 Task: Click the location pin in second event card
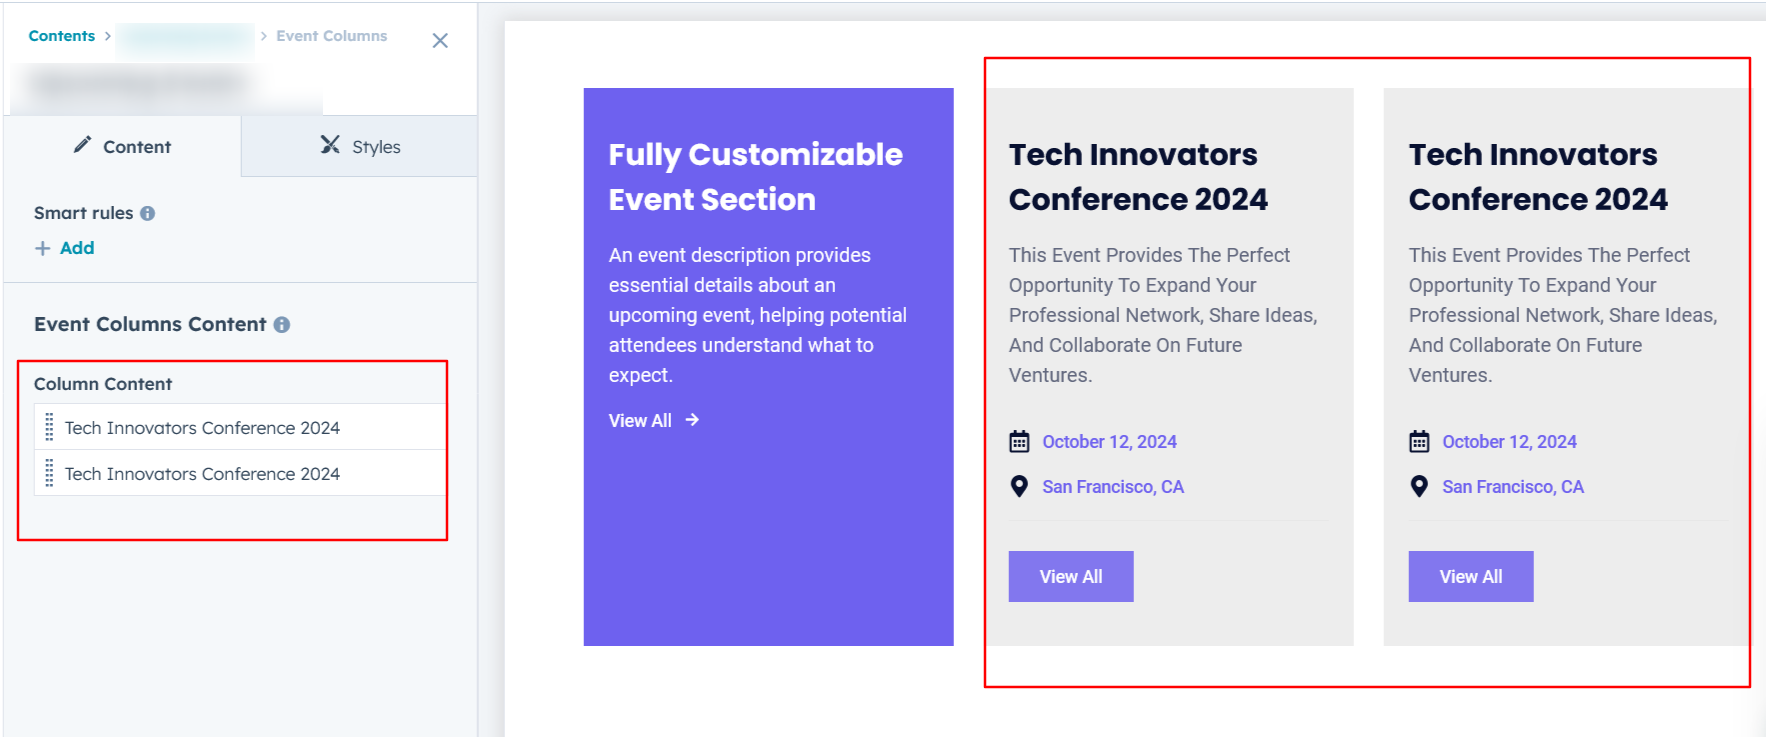click(x=1419, y=487)
